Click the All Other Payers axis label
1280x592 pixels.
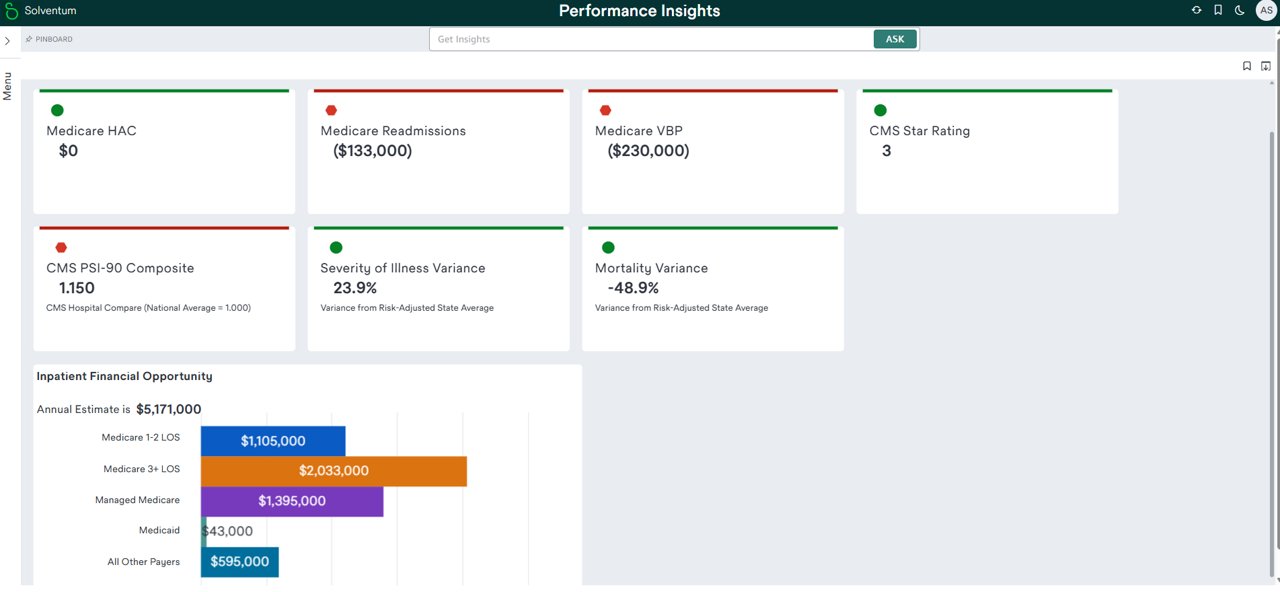point(144,562)
